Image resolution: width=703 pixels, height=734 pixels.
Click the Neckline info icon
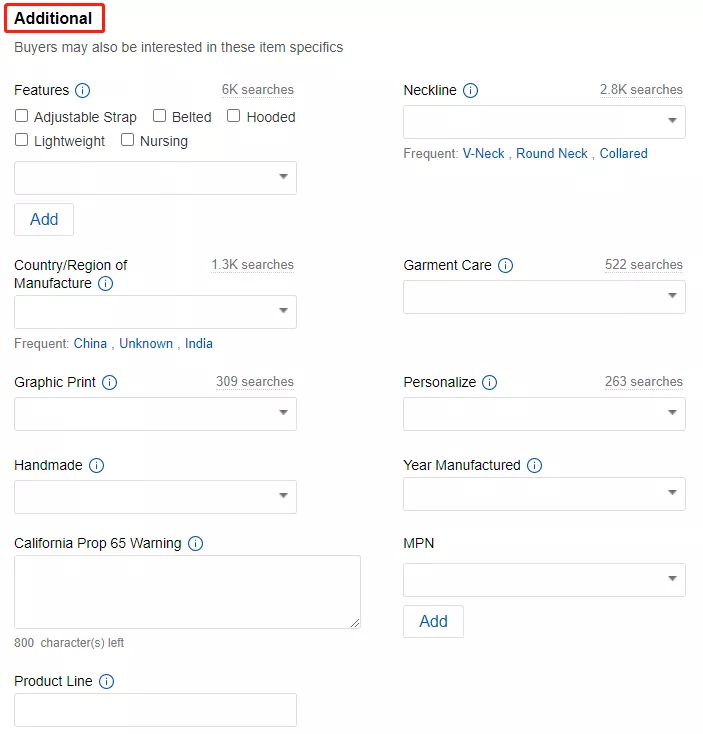click(471, 90)
